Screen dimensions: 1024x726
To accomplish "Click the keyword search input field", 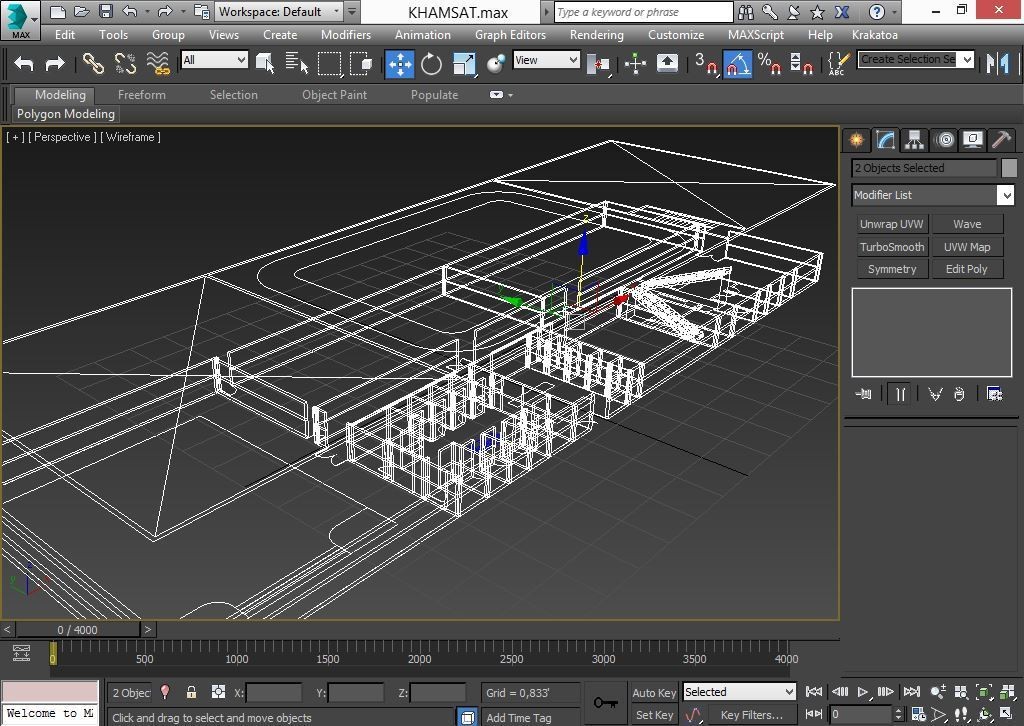I will click(641, 12).
